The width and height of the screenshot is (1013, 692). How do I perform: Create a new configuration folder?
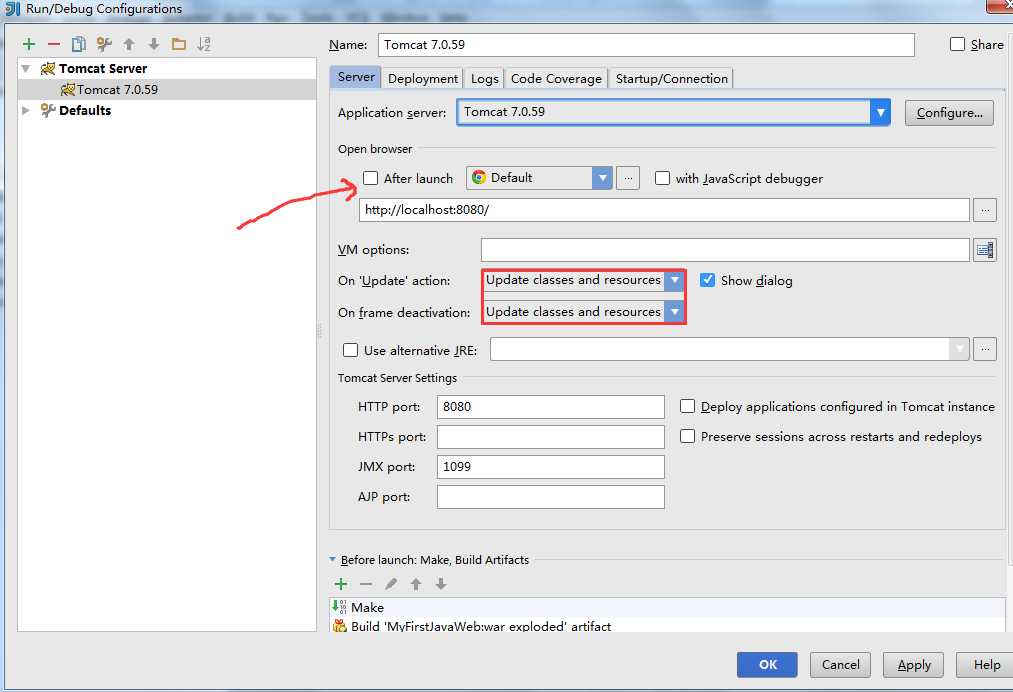pyautogui.click(x=179, y=44)
